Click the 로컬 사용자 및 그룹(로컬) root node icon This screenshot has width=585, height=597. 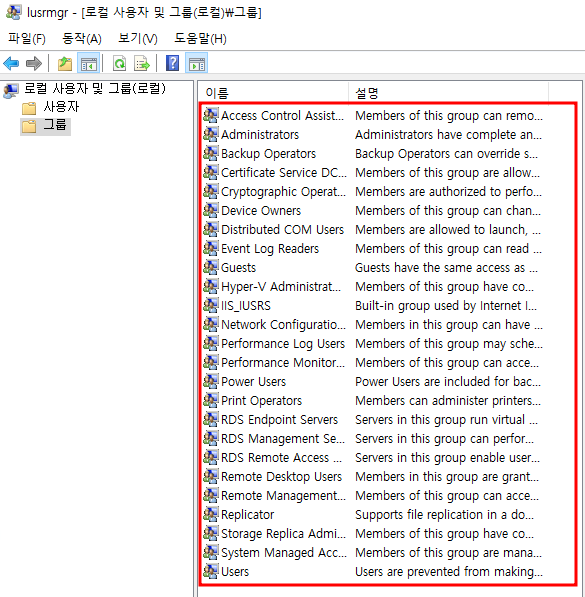(11, 90)
